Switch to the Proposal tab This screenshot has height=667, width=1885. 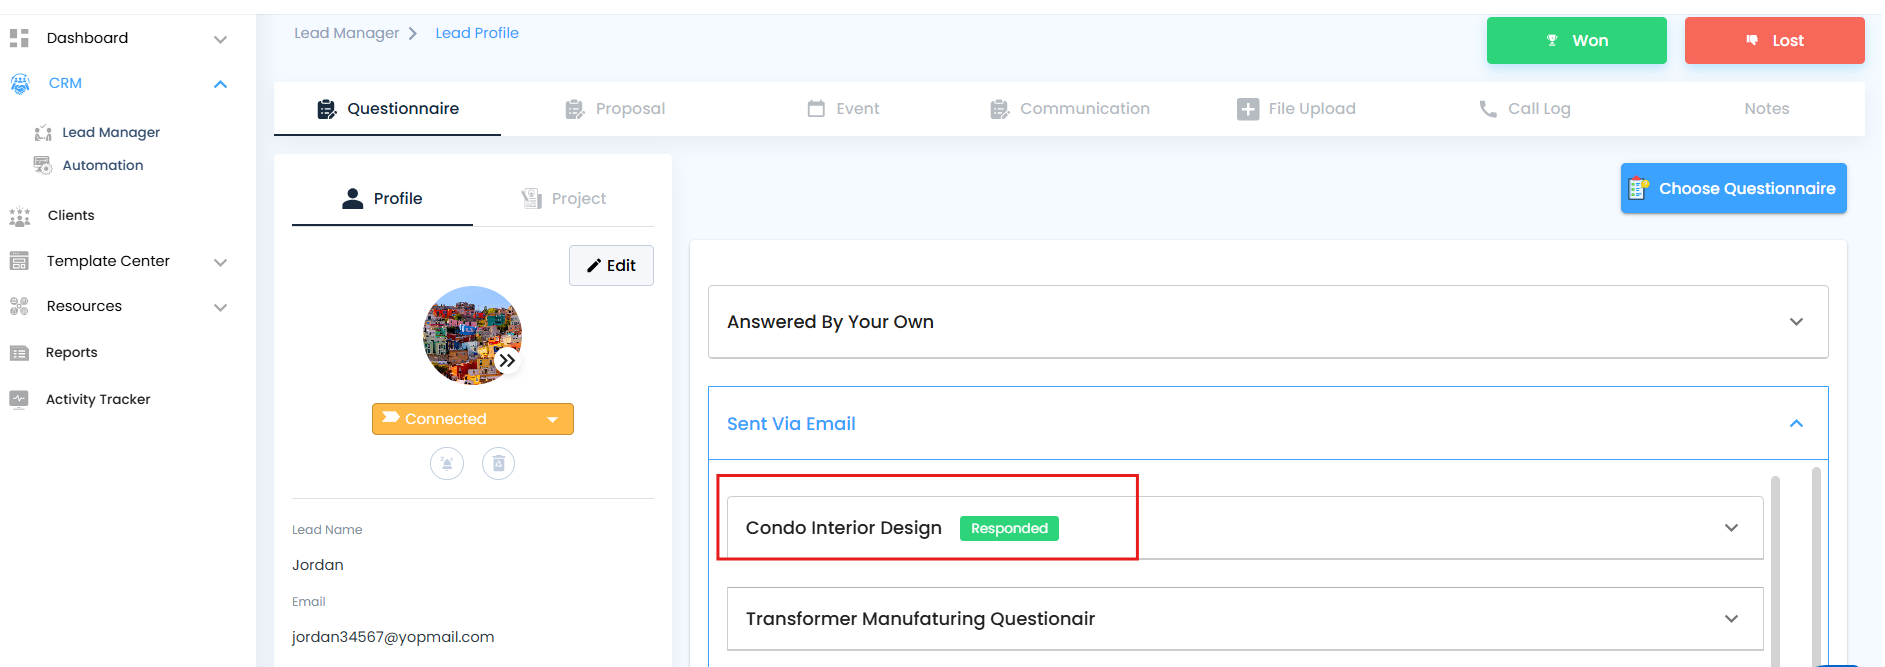[x=615, y=109]
